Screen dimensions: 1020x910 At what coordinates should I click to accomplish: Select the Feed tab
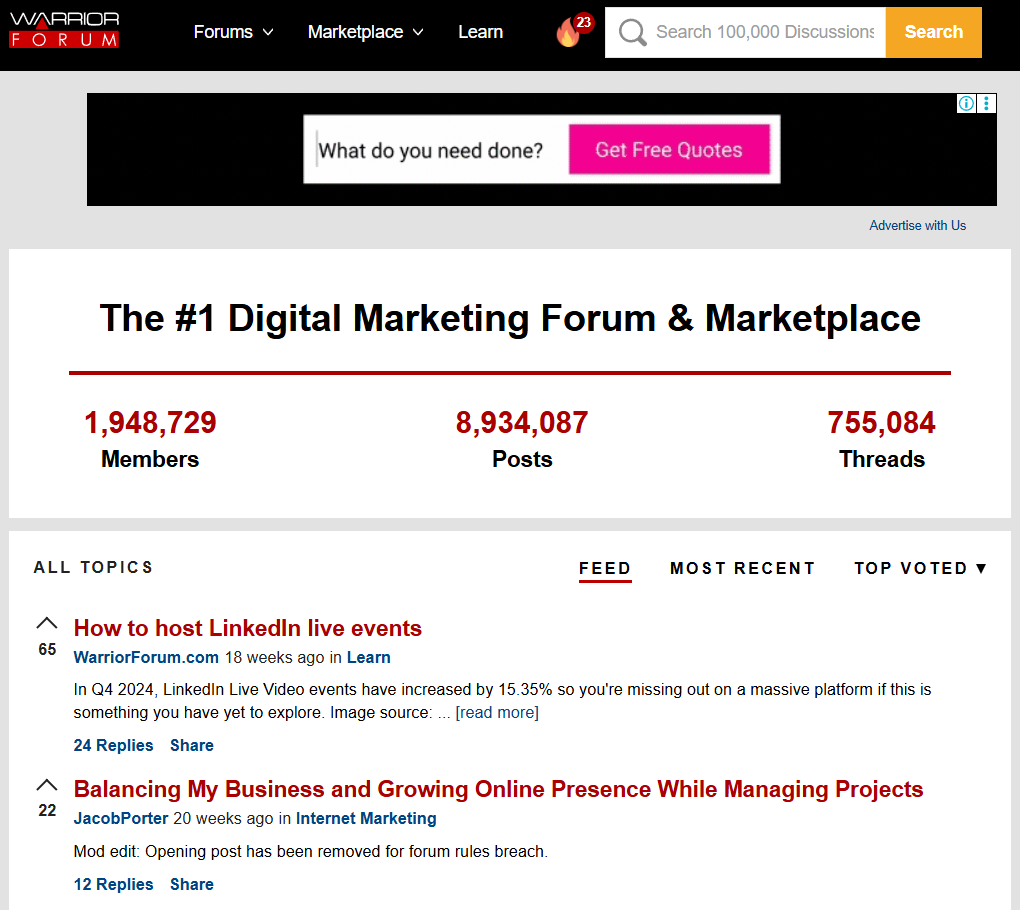[605, 569]
